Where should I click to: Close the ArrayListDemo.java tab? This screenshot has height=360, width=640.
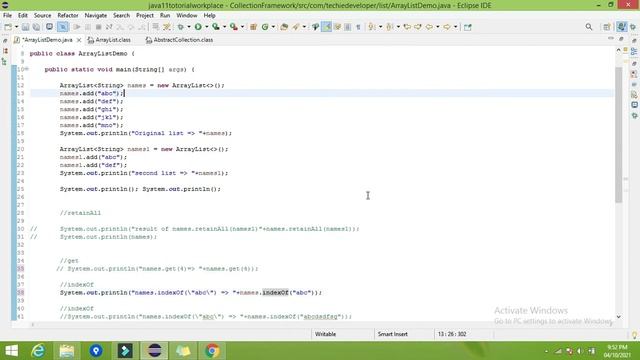[x=79, y=40]
